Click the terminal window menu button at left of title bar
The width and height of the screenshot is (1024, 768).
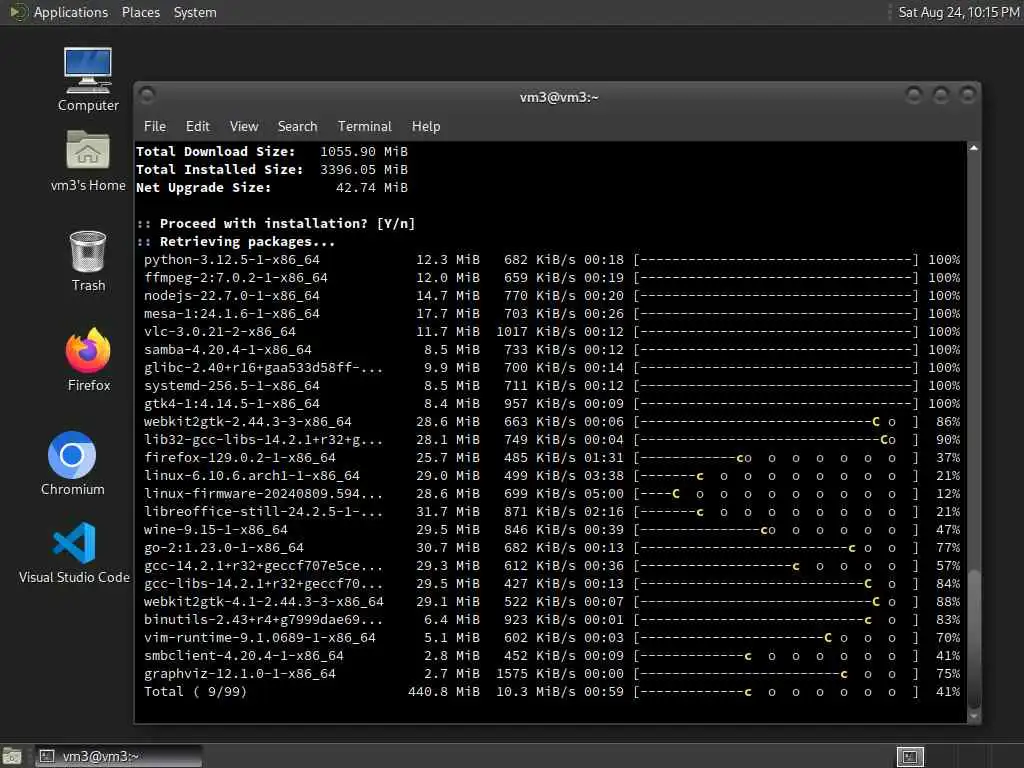tap(147, 95)
